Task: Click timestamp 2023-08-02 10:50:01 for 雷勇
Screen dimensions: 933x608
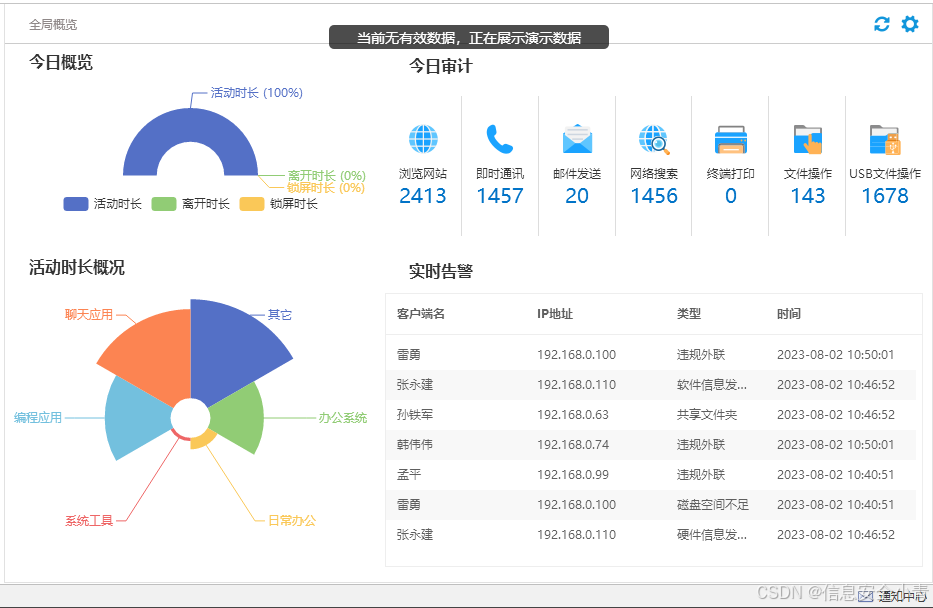Action: (x=835, y=355)
